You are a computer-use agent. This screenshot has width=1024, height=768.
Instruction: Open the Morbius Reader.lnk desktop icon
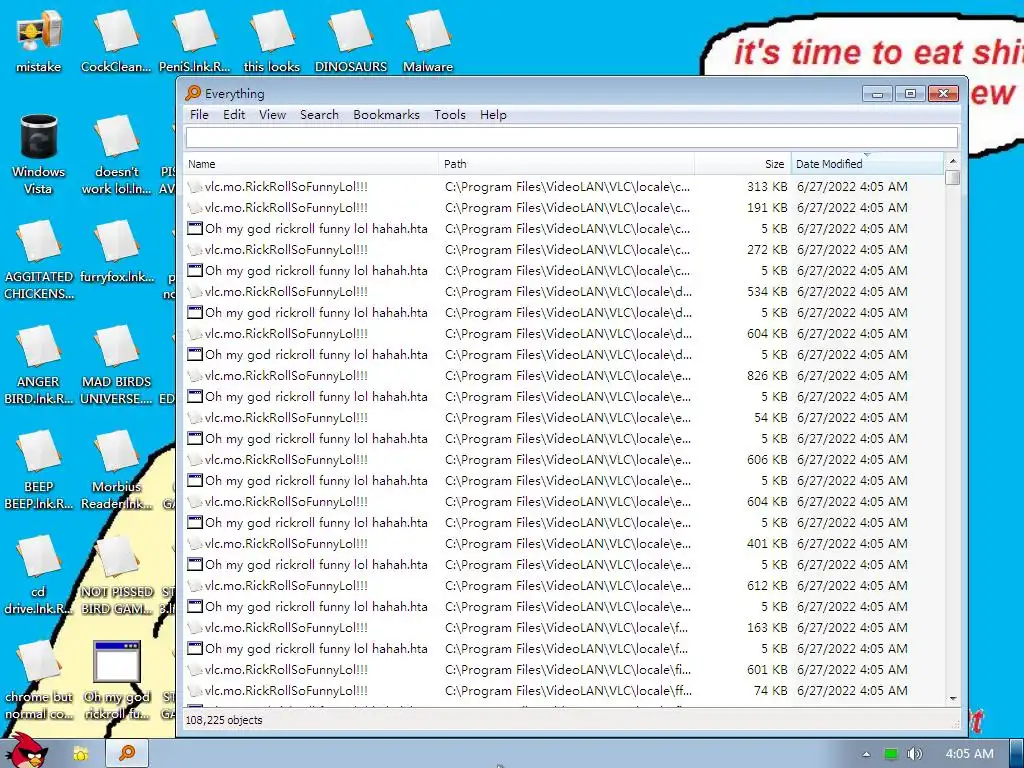click(x=117, y=470)
